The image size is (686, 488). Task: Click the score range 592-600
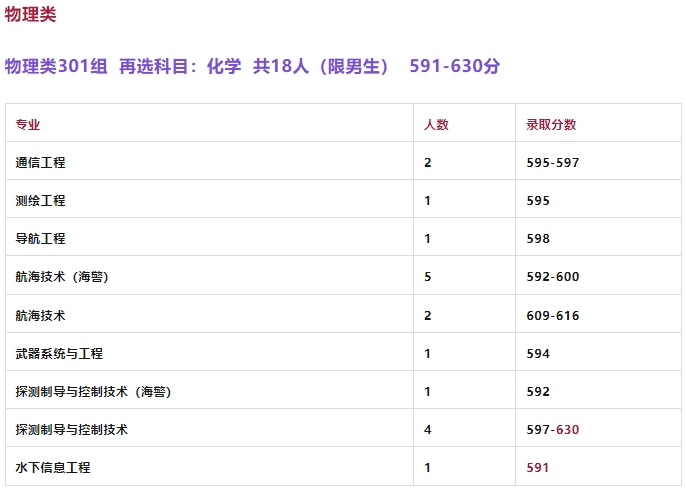click(552, 277)
